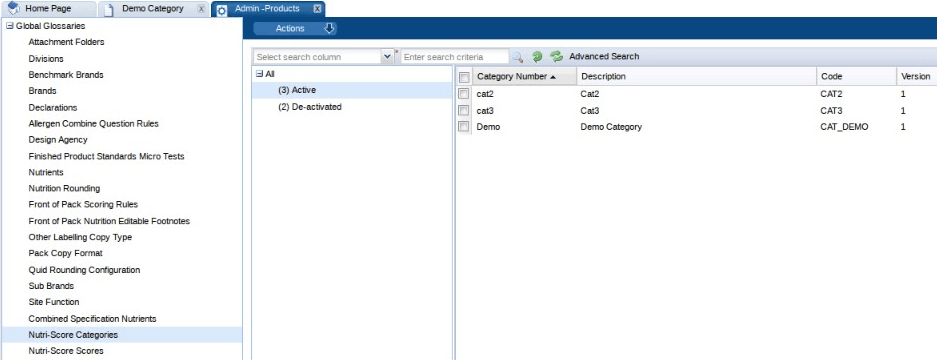Open Attachment Folders glossary
Image resolution: width=937 pixels, height=360 pixels.
66,42
